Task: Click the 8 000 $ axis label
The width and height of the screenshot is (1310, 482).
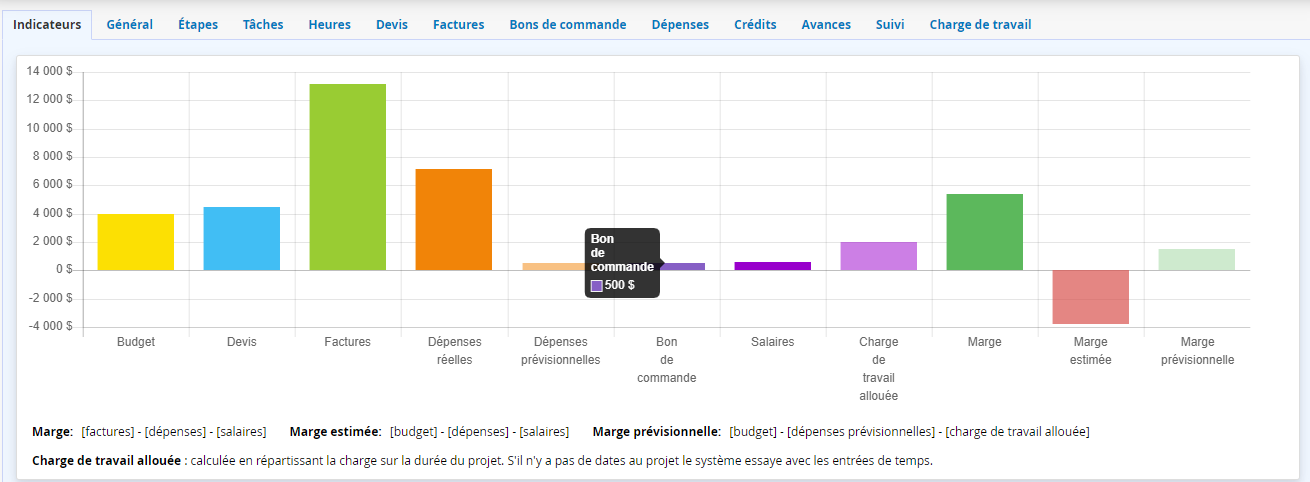Action: 53,156
